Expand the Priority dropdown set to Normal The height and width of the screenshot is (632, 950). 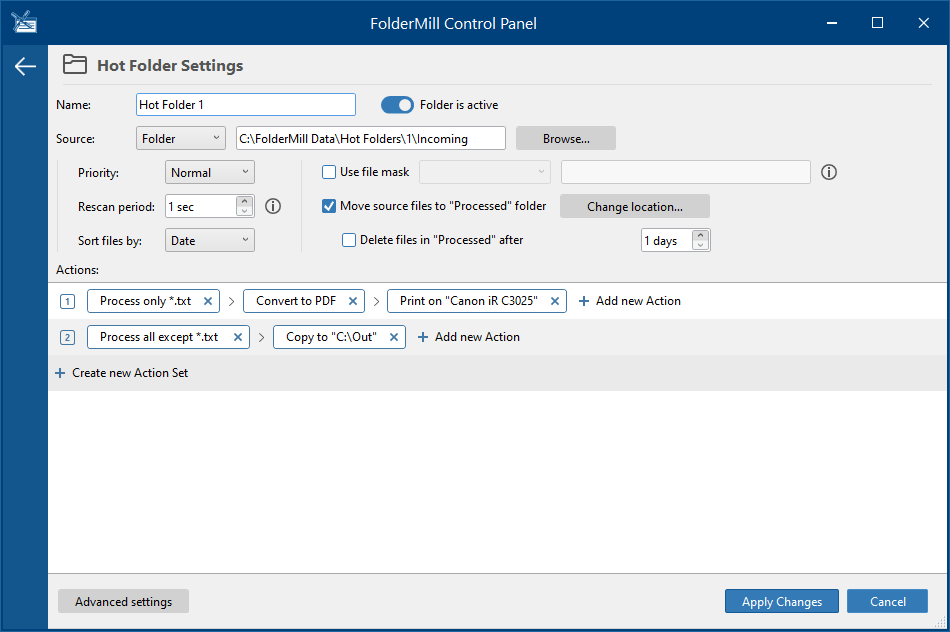point(210,172)
